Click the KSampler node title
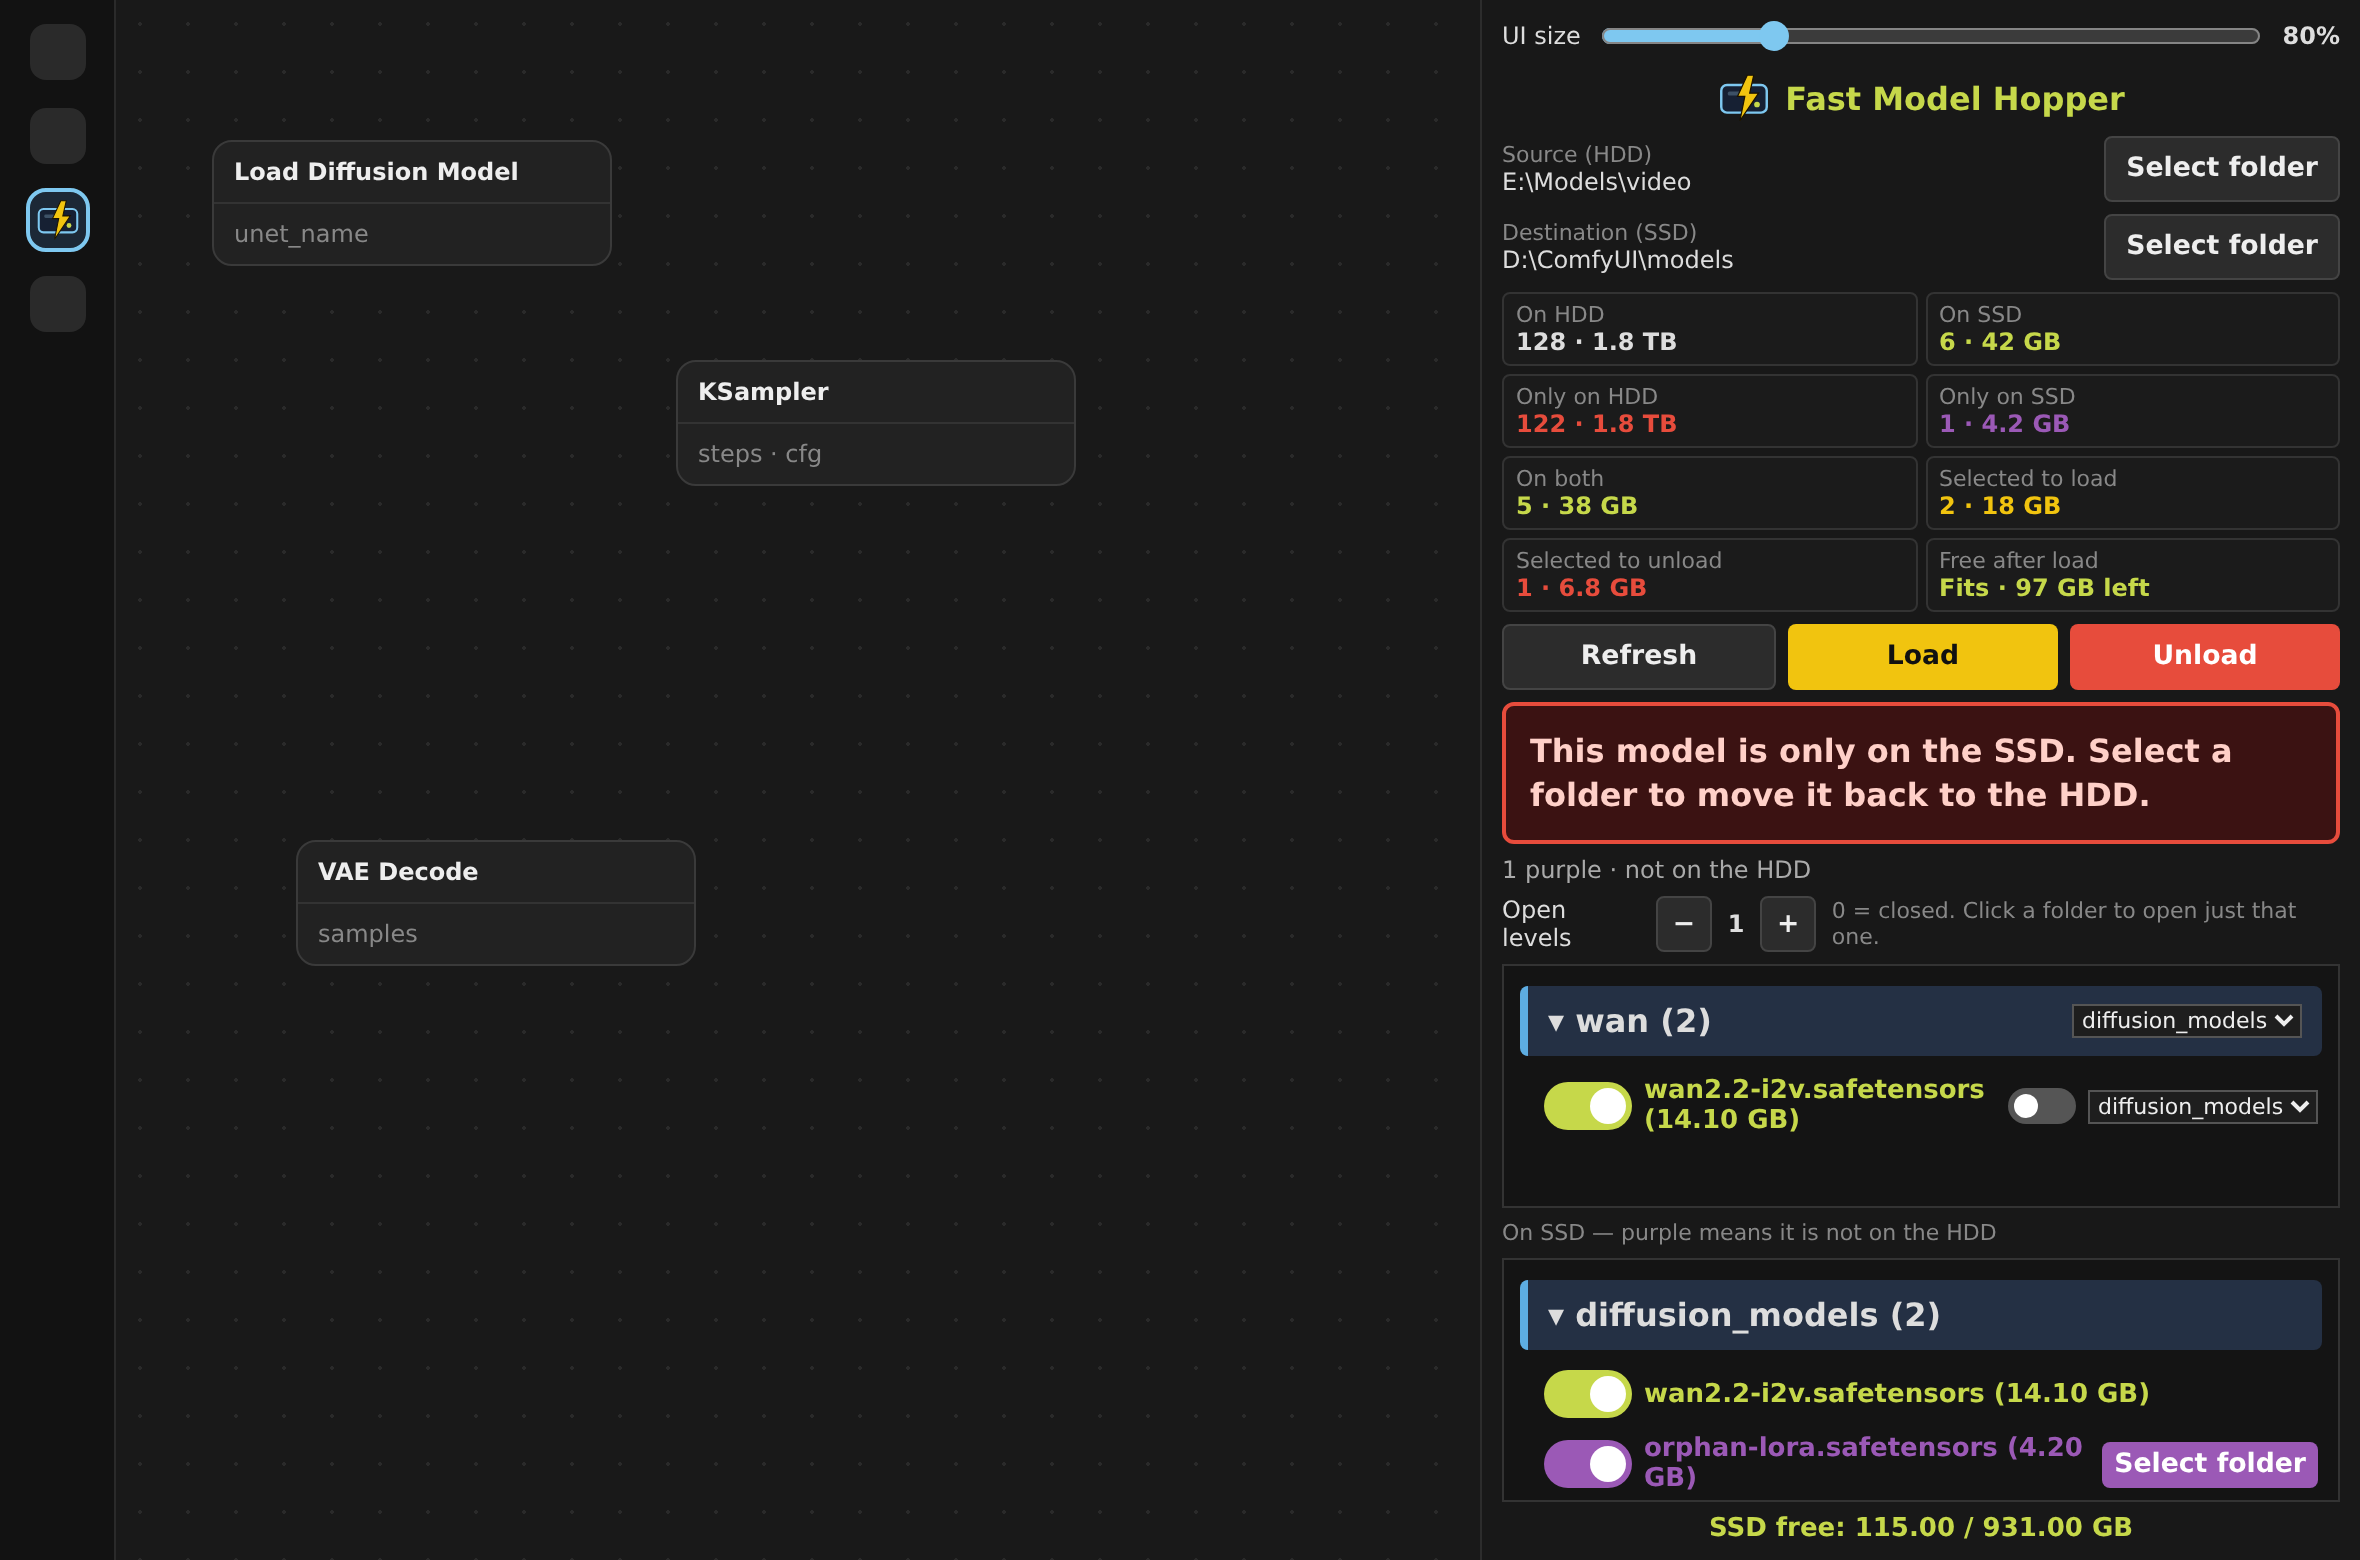2360x1560 pixels. point(763,392)
